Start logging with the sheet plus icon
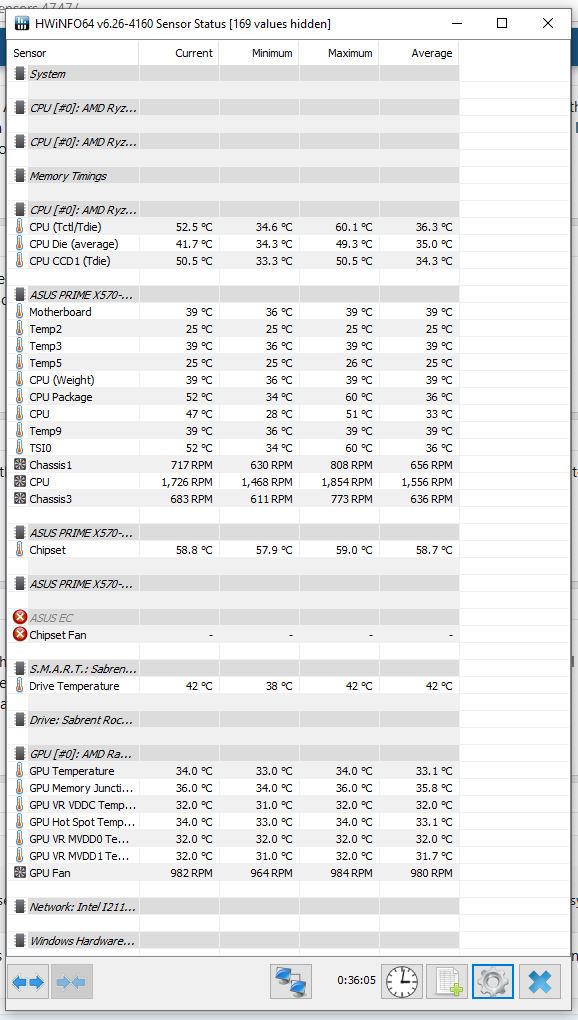Image resolution: width=578 pixels, height=1020 pixels. click(447, 982)
